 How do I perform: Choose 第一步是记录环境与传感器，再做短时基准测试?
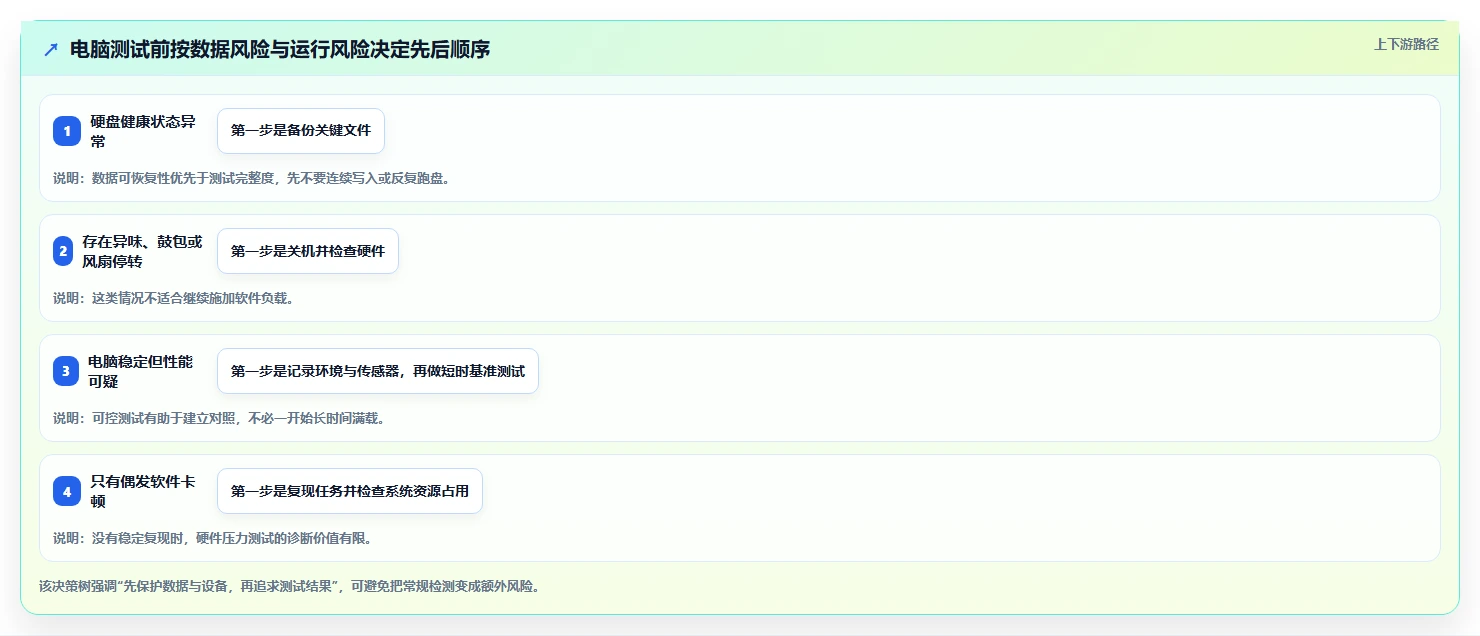pos(378,371)
